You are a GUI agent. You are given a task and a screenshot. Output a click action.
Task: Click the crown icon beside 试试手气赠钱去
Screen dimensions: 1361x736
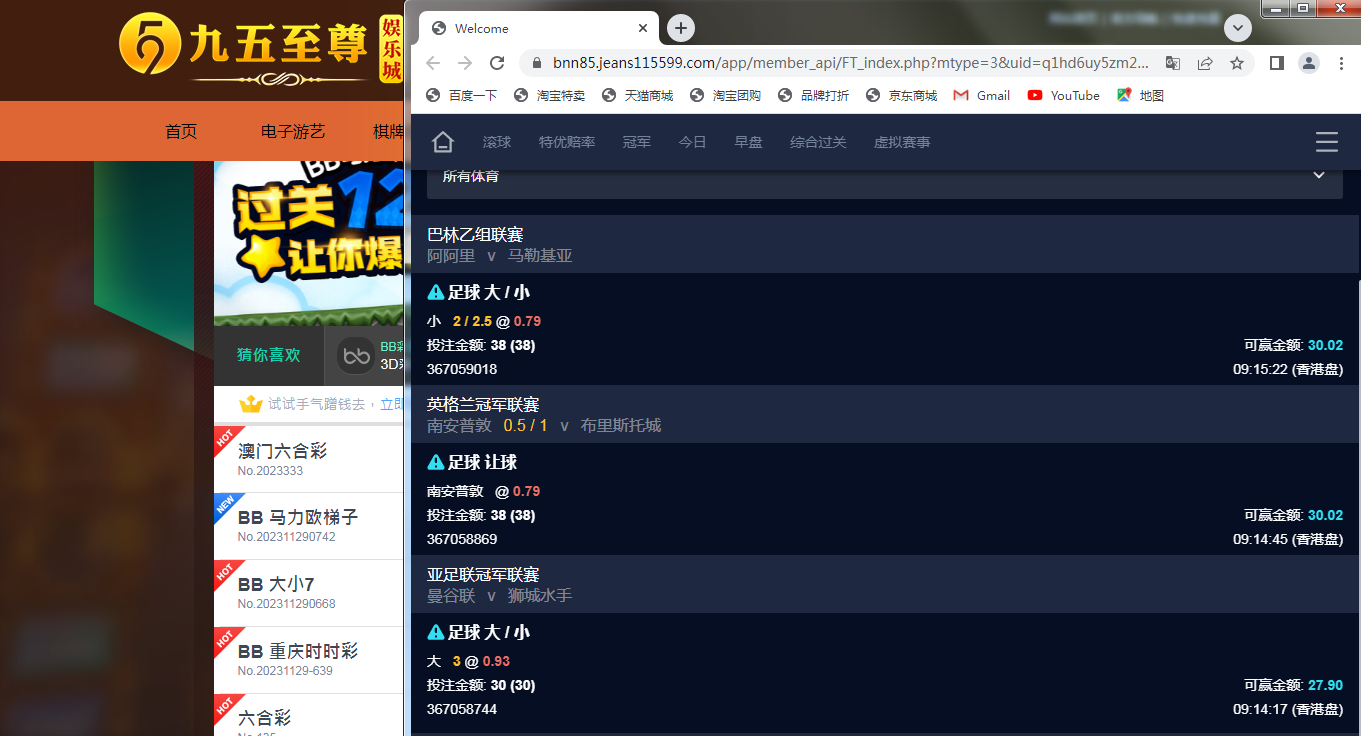(x=250, y=404)
